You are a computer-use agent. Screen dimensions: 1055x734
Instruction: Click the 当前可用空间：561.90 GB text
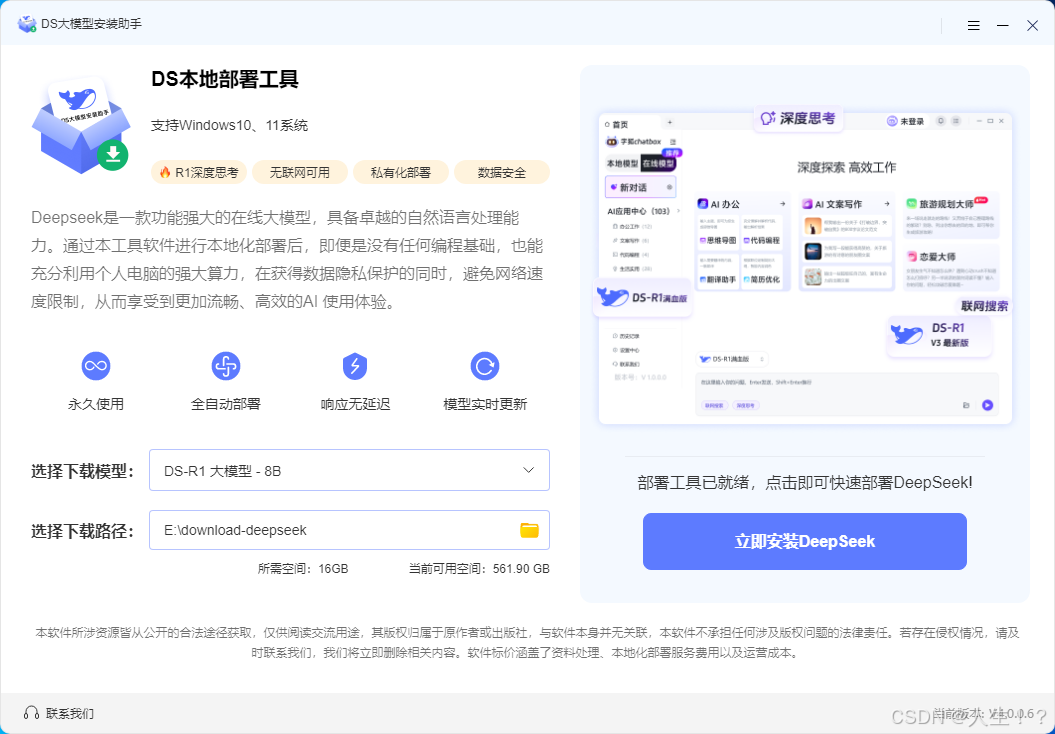tap(479, 568)
